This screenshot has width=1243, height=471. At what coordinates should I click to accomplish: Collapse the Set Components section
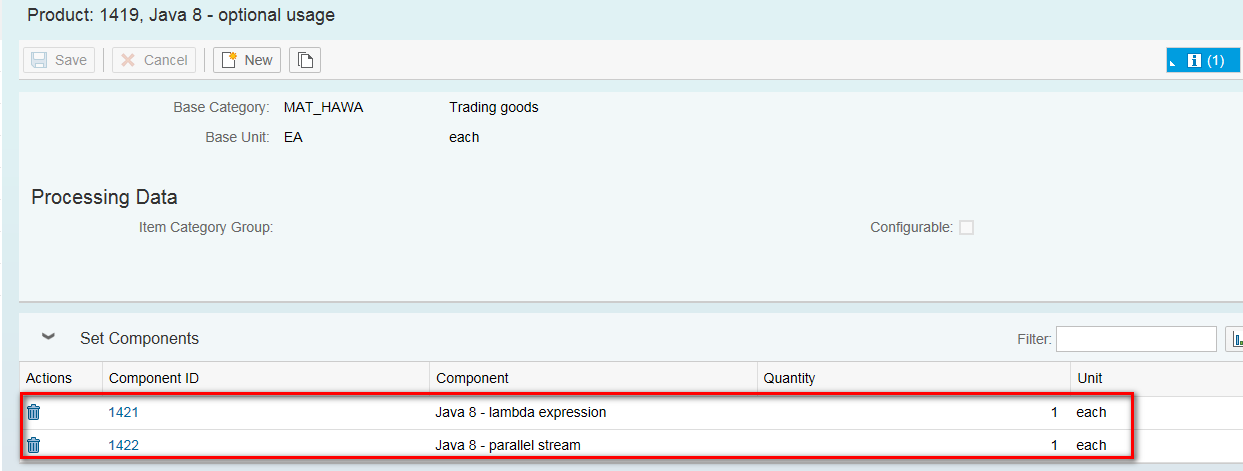[x=48, y=338]
